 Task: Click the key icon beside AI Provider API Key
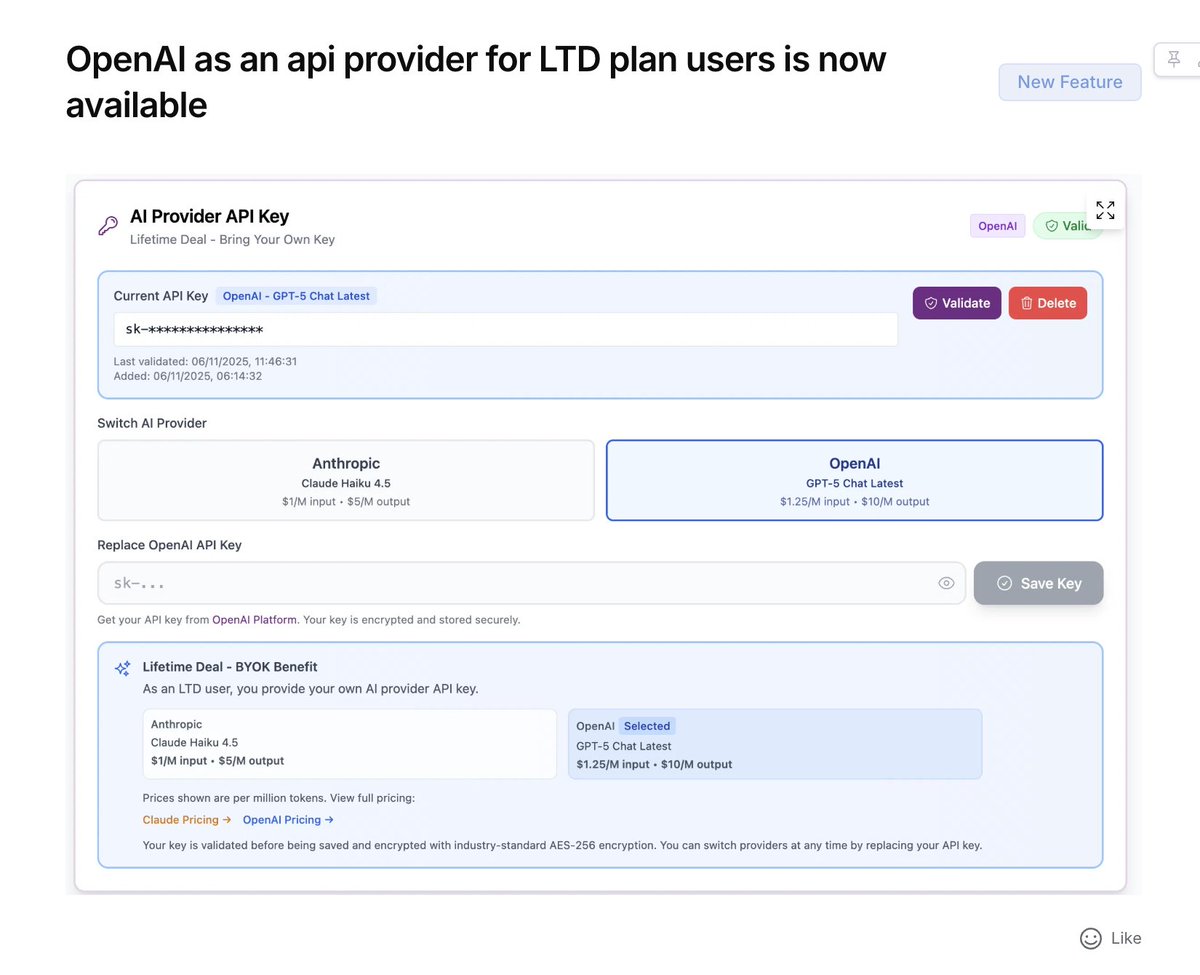click(108, 226)
